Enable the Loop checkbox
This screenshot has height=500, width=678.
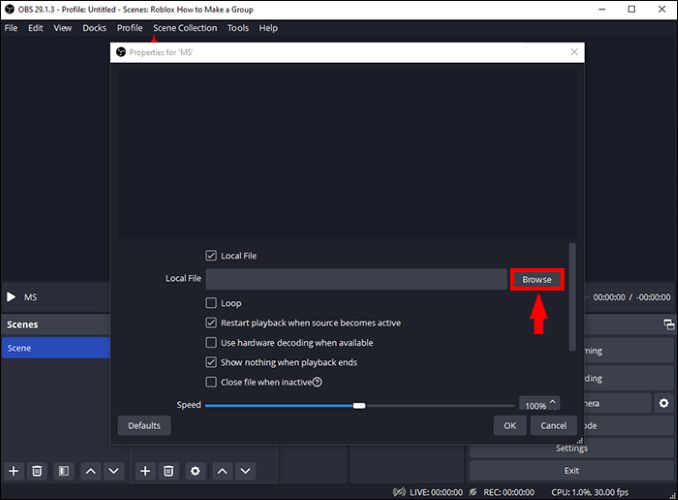211,303
